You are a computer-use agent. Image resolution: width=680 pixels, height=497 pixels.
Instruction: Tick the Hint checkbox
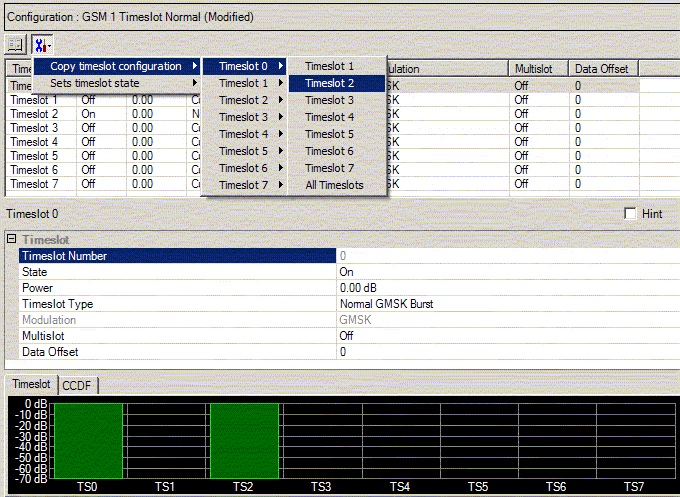(630, 213)
